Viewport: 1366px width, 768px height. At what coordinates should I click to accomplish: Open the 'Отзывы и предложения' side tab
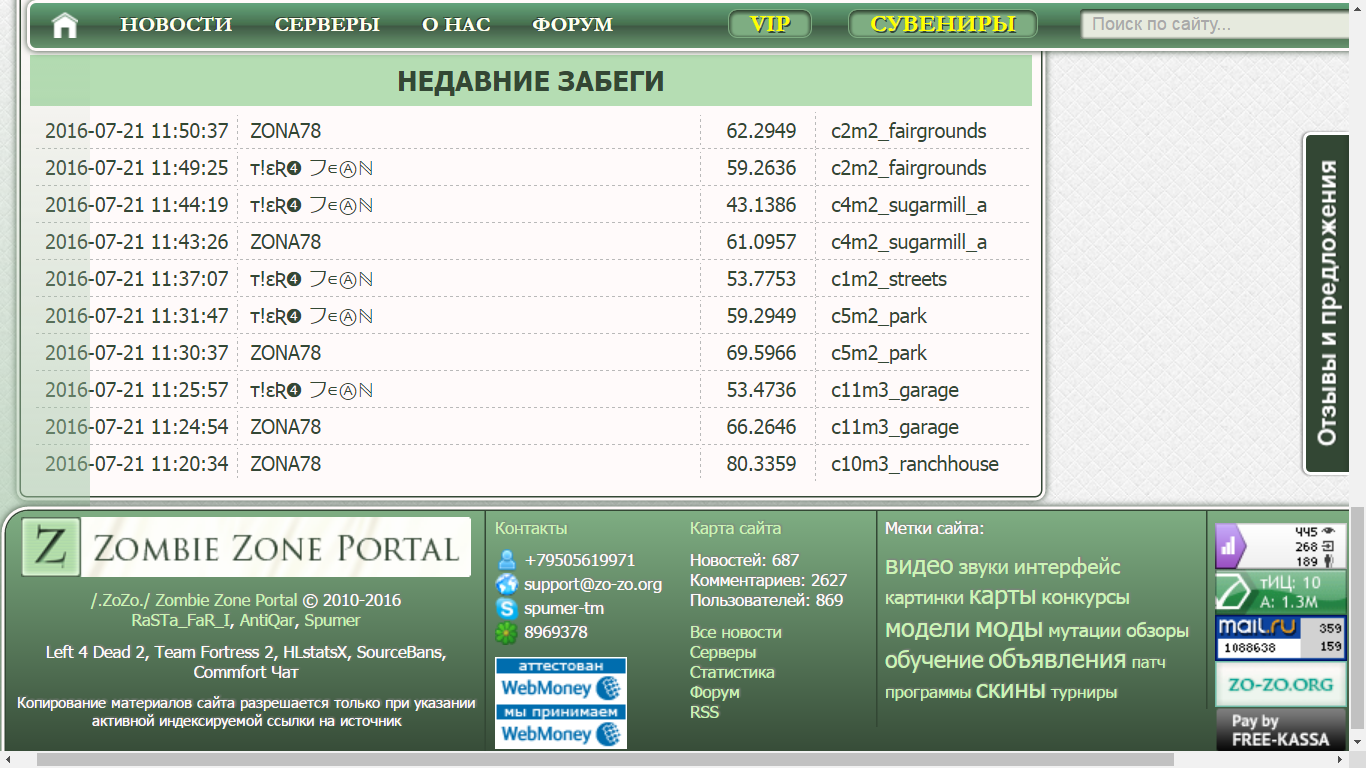(x=1326, y=303)
